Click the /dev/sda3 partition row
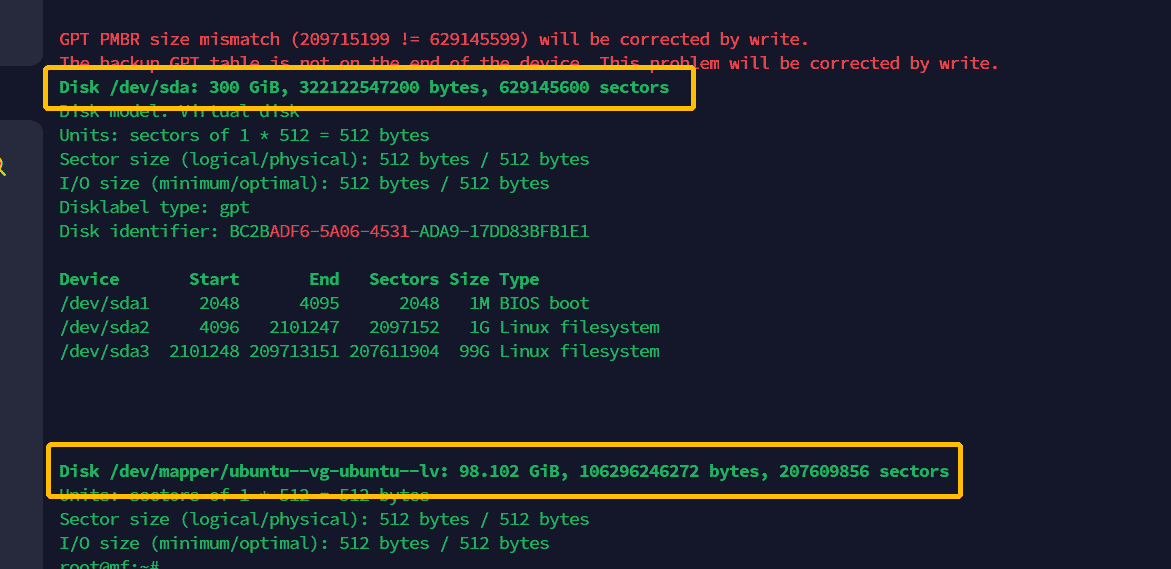Viewport: 1171px width, 569px height. [359, 351]
